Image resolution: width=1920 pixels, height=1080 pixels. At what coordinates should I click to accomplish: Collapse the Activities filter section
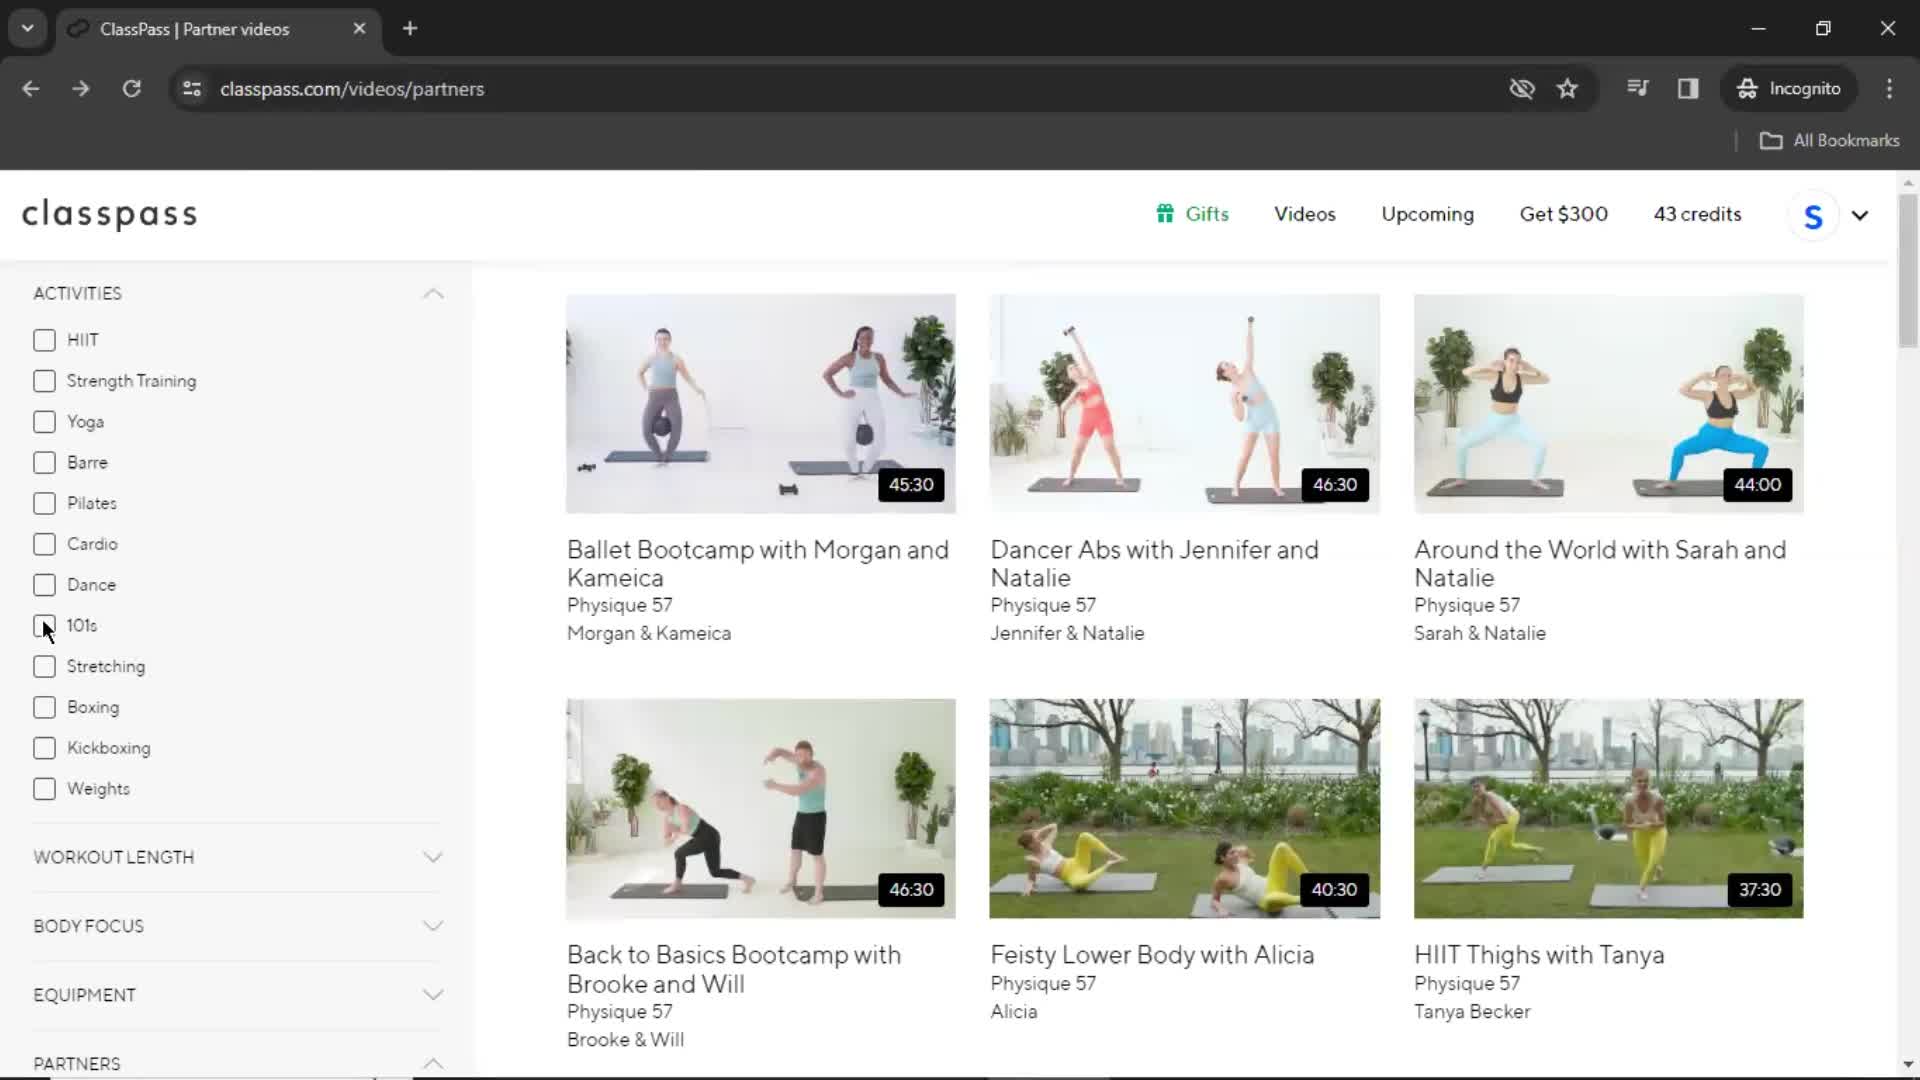click(x=433, y=294)
